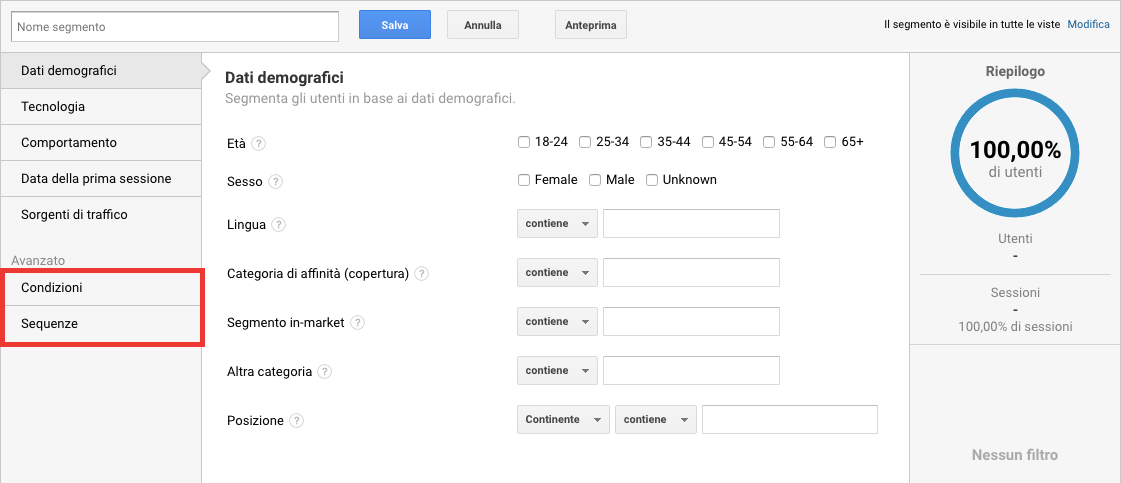The height and width of the screenshot is (483, 1121).
Task: Expand the Continente dropdown for Posizione
Action: click(563, 420)
